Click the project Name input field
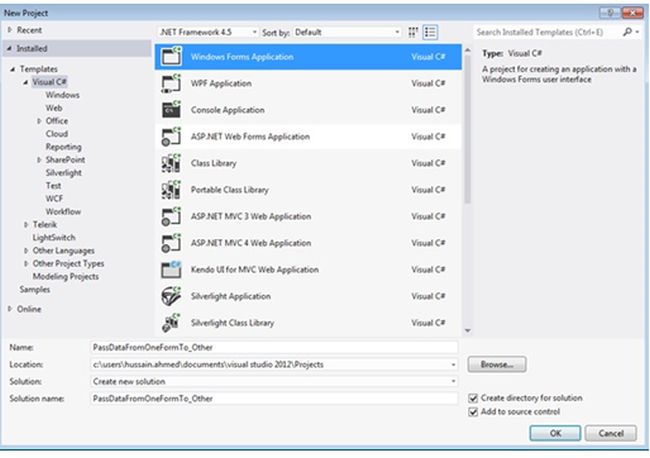 click(x=274, y=347)
